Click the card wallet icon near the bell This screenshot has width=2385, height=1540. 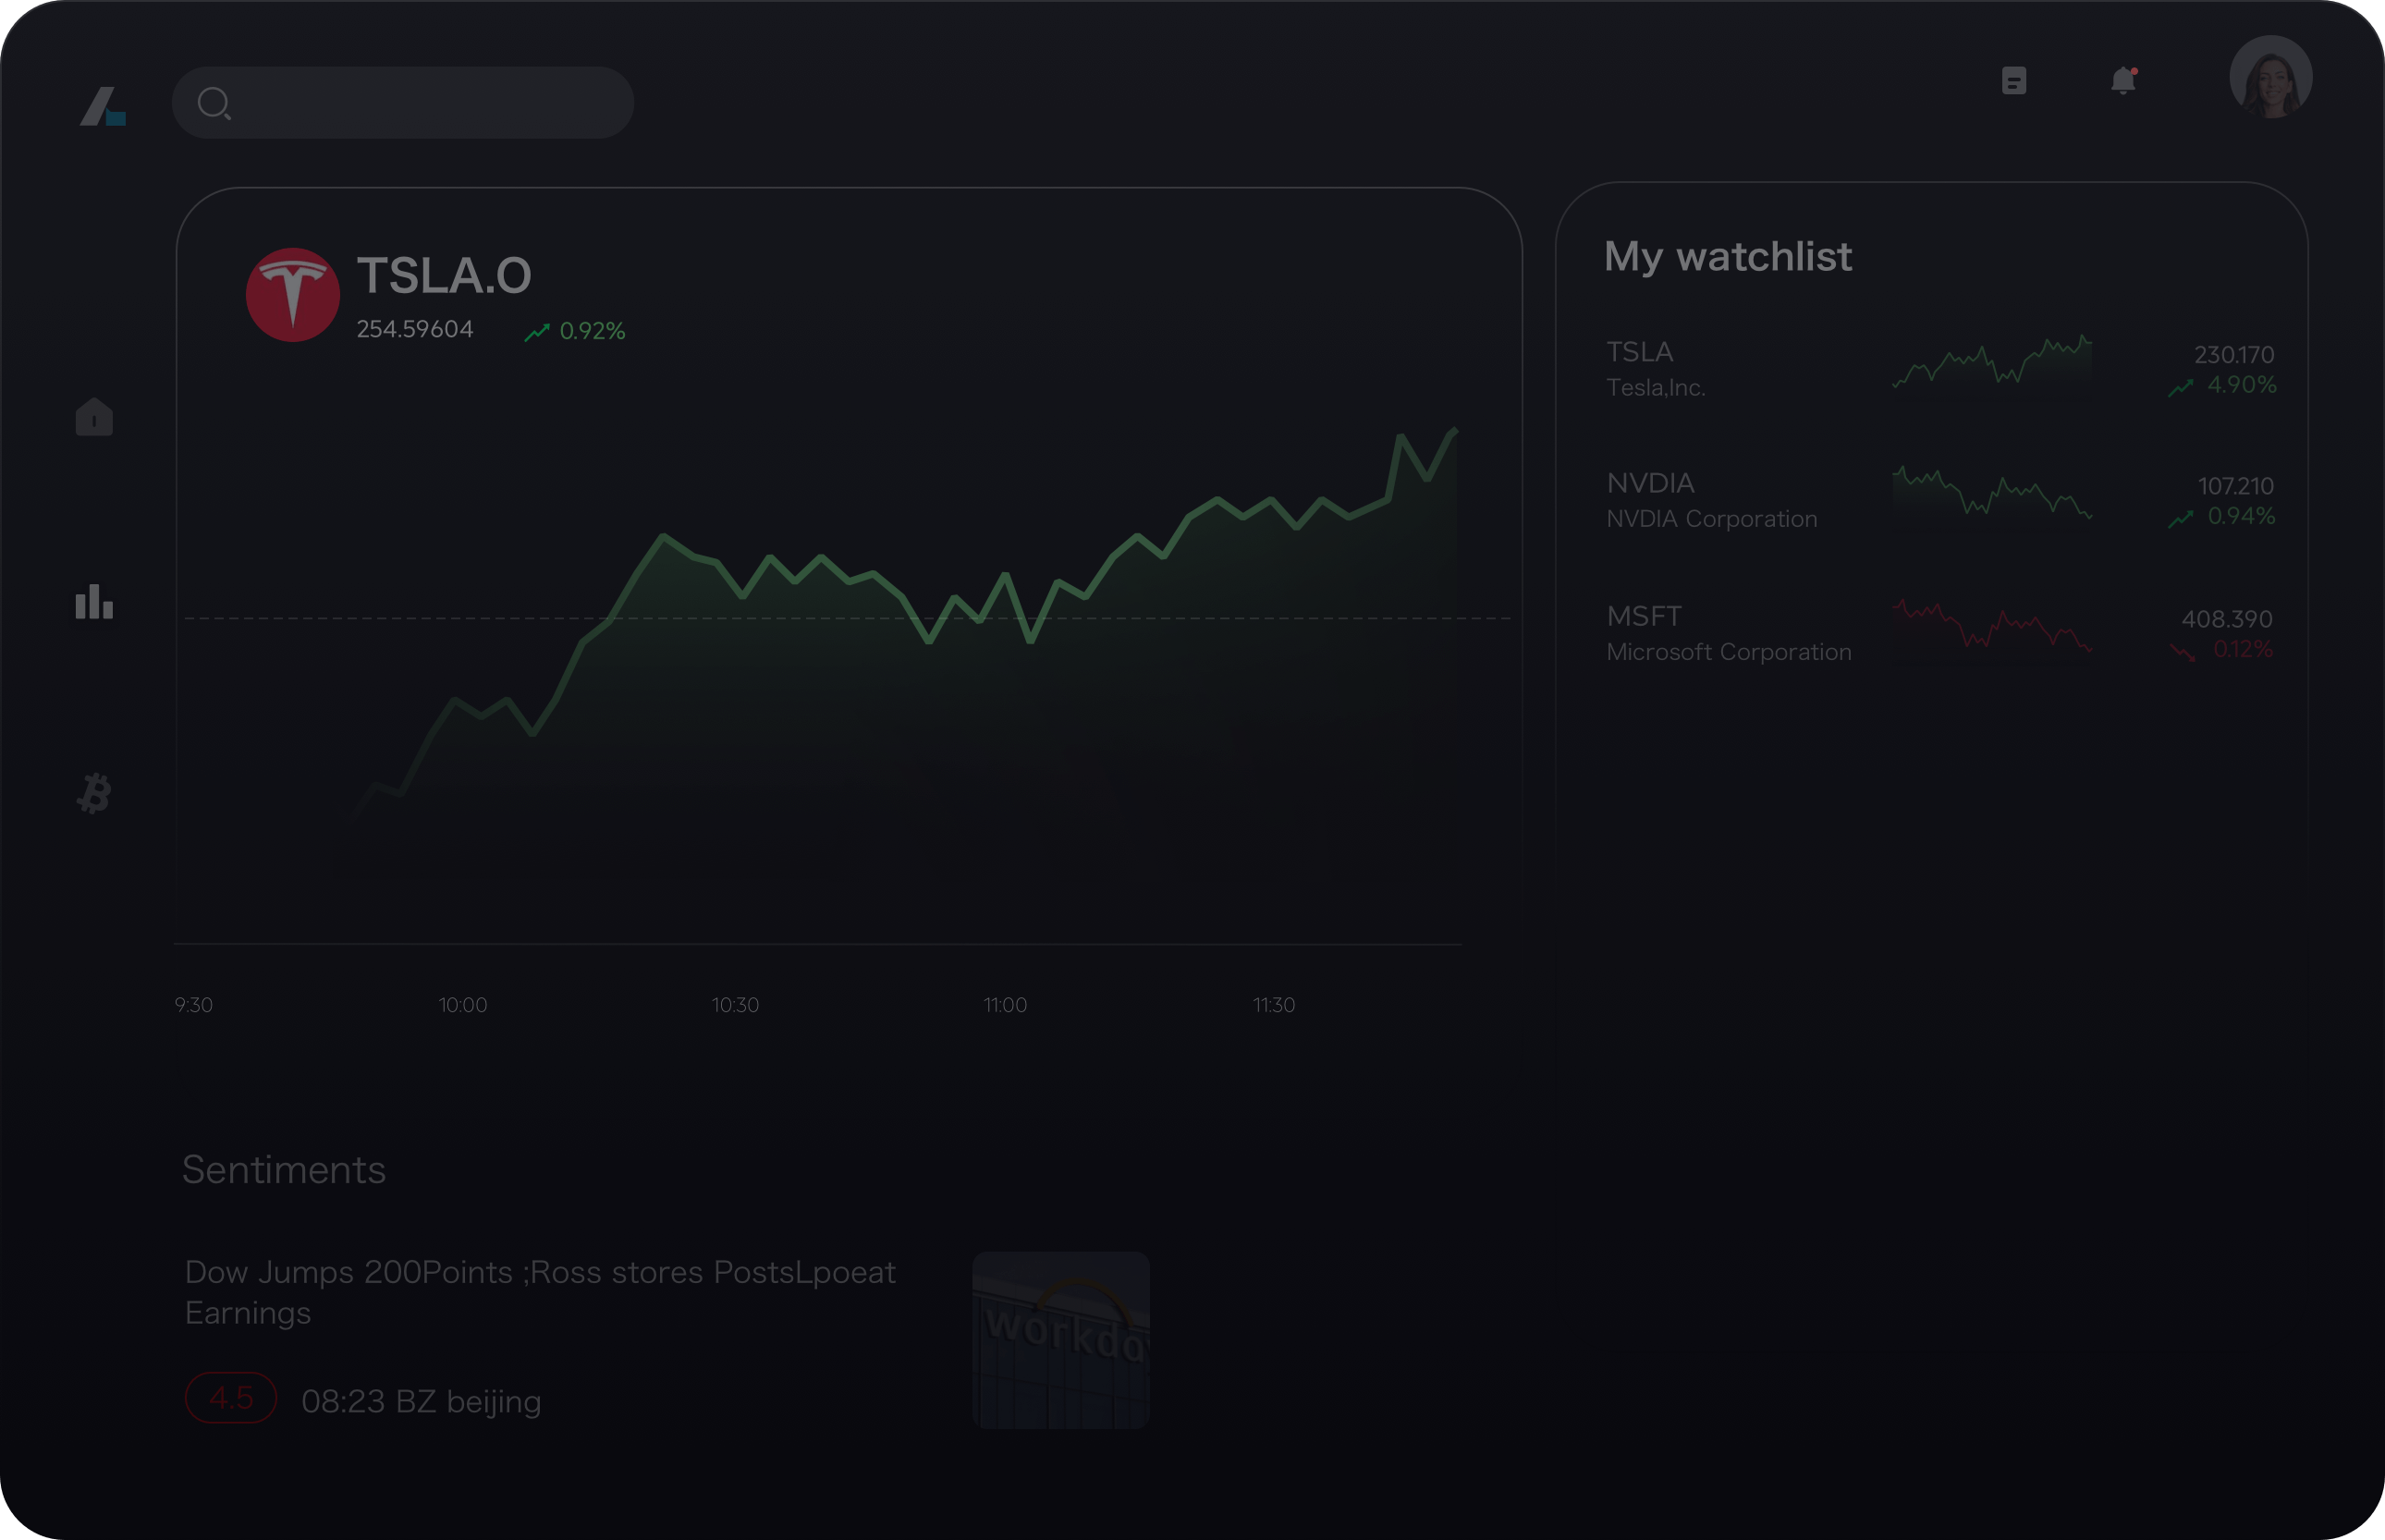[x=2016, y=81]
